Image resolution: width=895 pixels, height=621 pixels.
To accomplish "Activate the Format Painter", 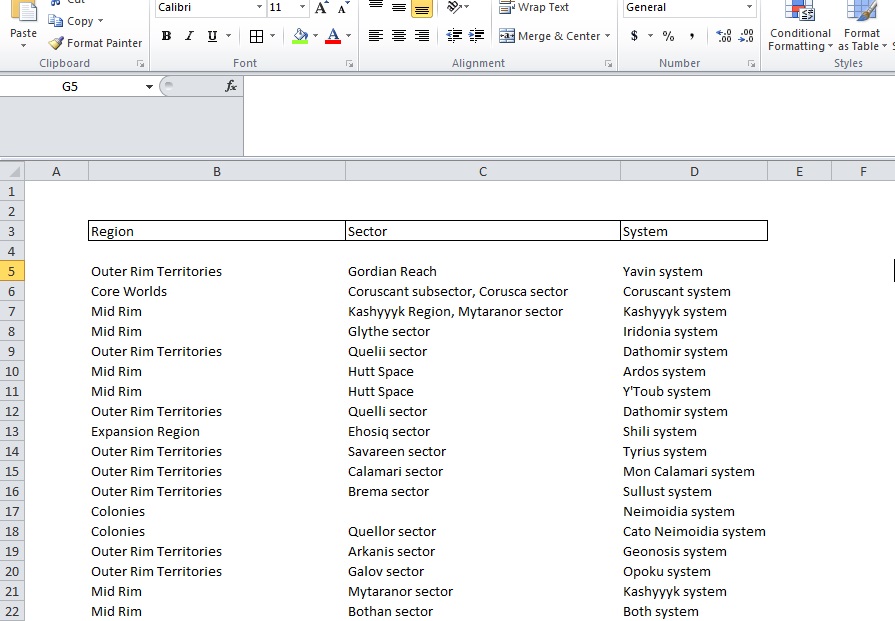I will point(95,43).
